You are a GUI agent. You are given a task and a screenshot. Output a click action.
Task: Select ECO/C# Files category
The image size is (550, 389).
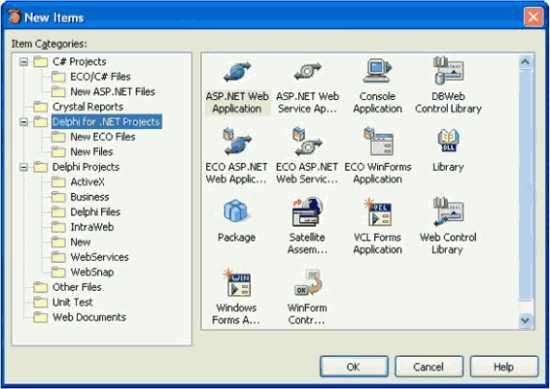coord(100,76)
